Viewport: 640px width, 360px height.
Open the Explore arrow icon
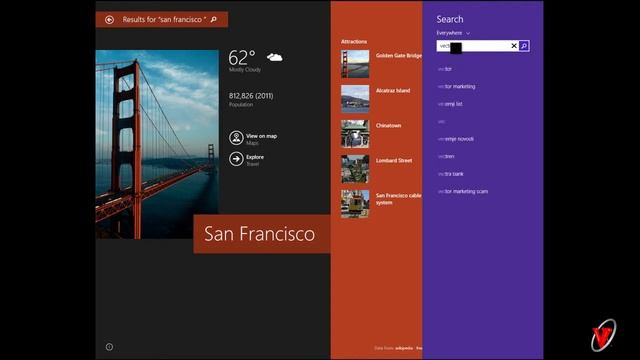coord(236,159)
